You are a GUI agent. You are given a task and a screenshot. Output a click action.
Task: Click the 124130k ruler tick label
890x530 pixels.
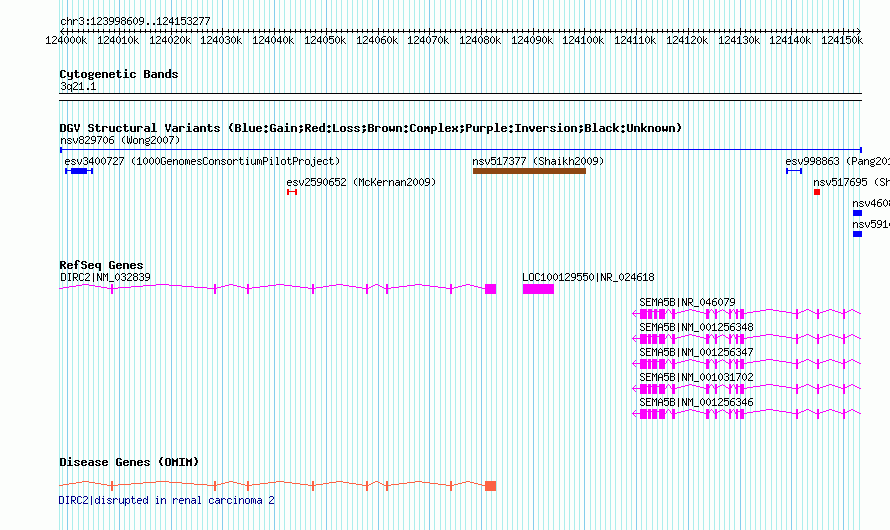pyautogui.click(x=739, y=40)
